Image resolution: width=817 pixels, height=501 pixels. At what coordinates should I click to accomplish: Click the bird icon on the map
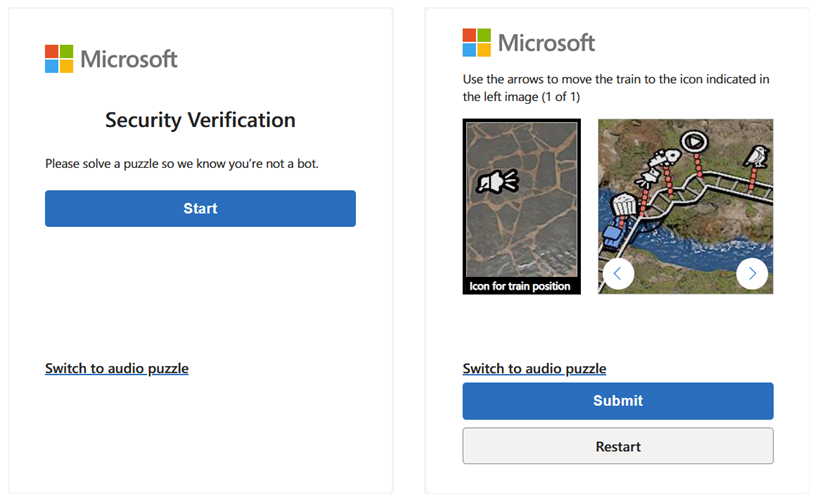click(x=757, y=156)
